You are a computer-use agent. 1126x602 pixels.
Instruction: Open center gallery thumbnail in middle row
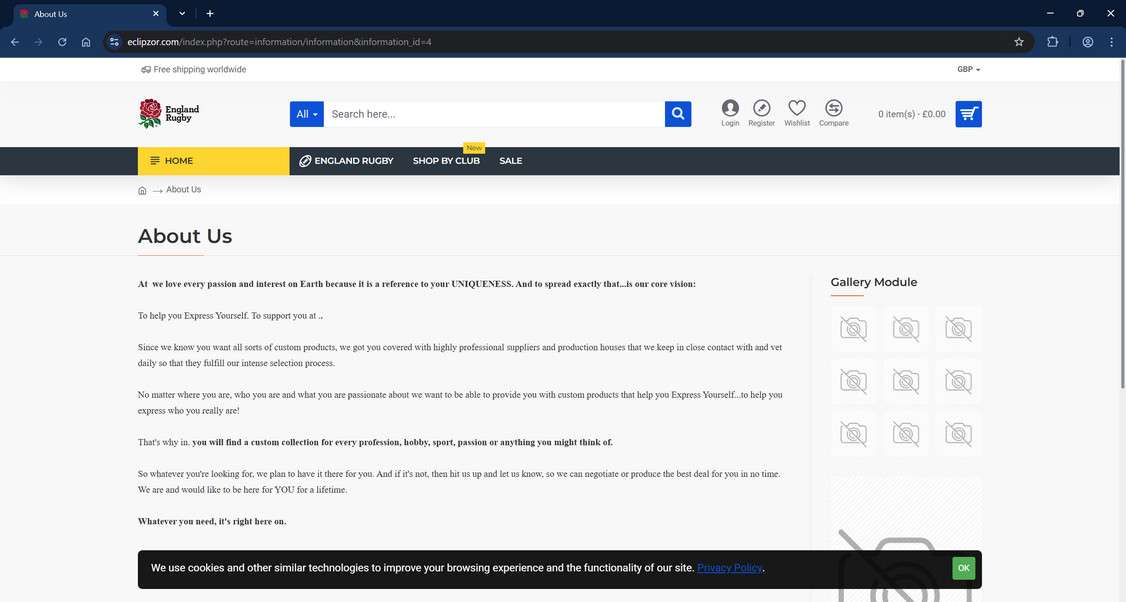tap(906, 381)
